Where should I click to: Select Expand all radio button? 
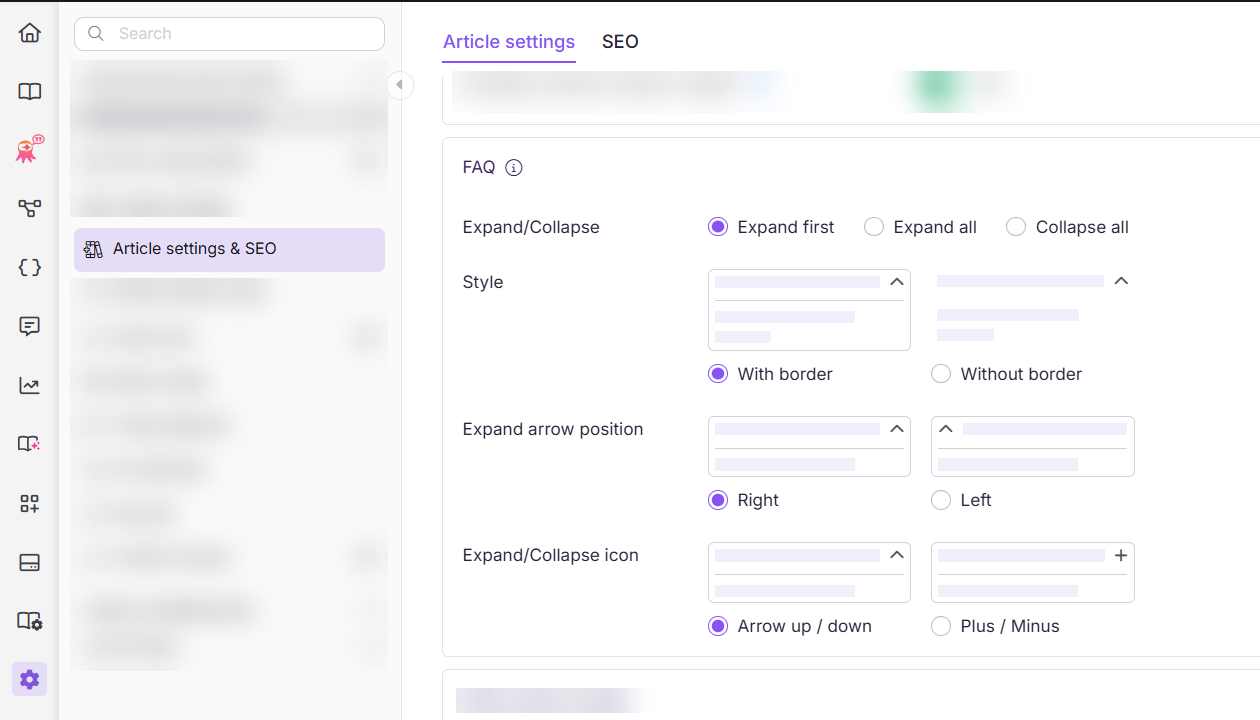874,227
